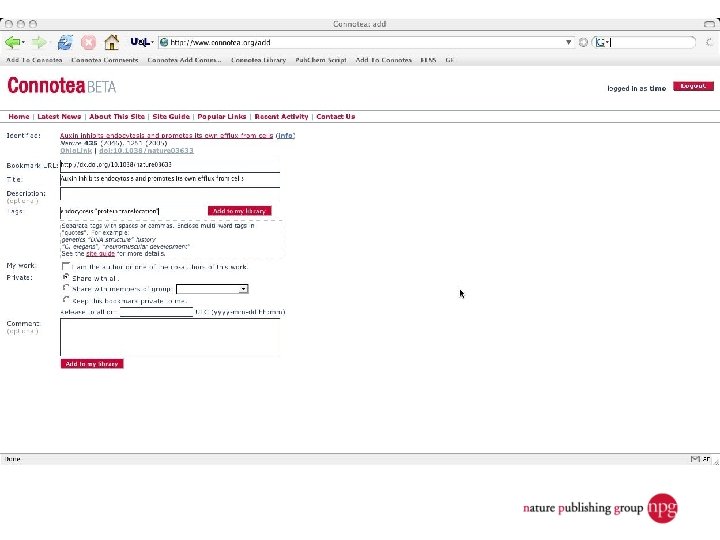This screenshot has height=540, width=720.
Task: Open the group selection dropdown
Action: click(212, 289)
